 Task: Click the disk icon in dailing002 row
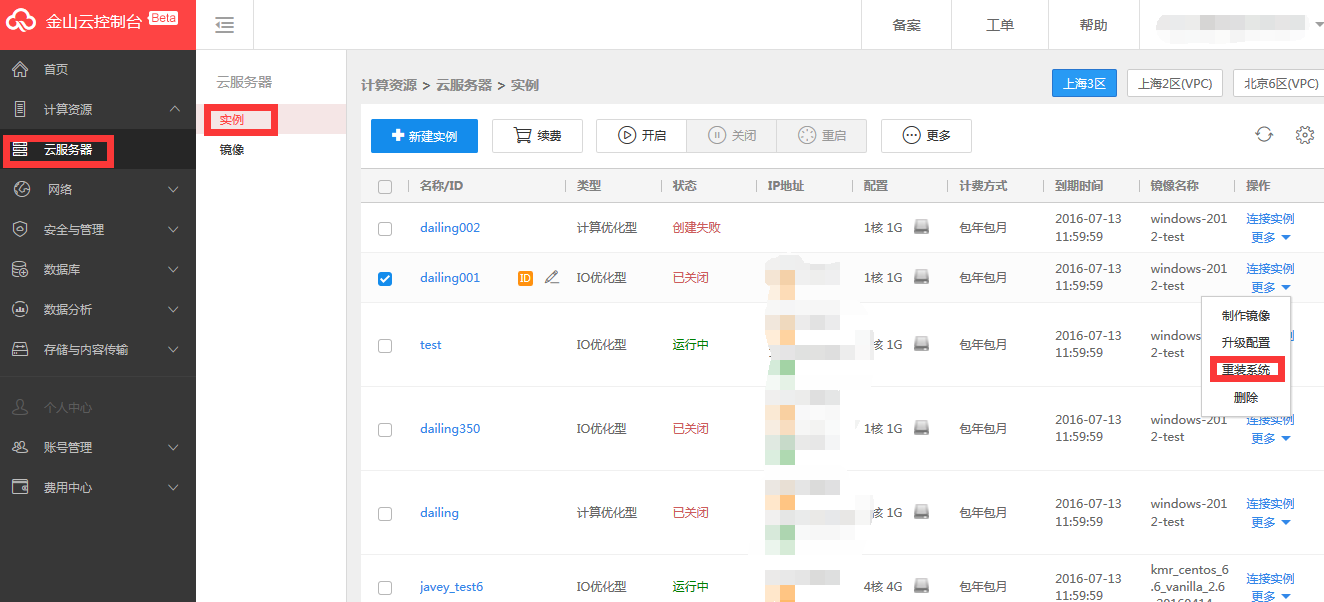click(x=922, y=228)
